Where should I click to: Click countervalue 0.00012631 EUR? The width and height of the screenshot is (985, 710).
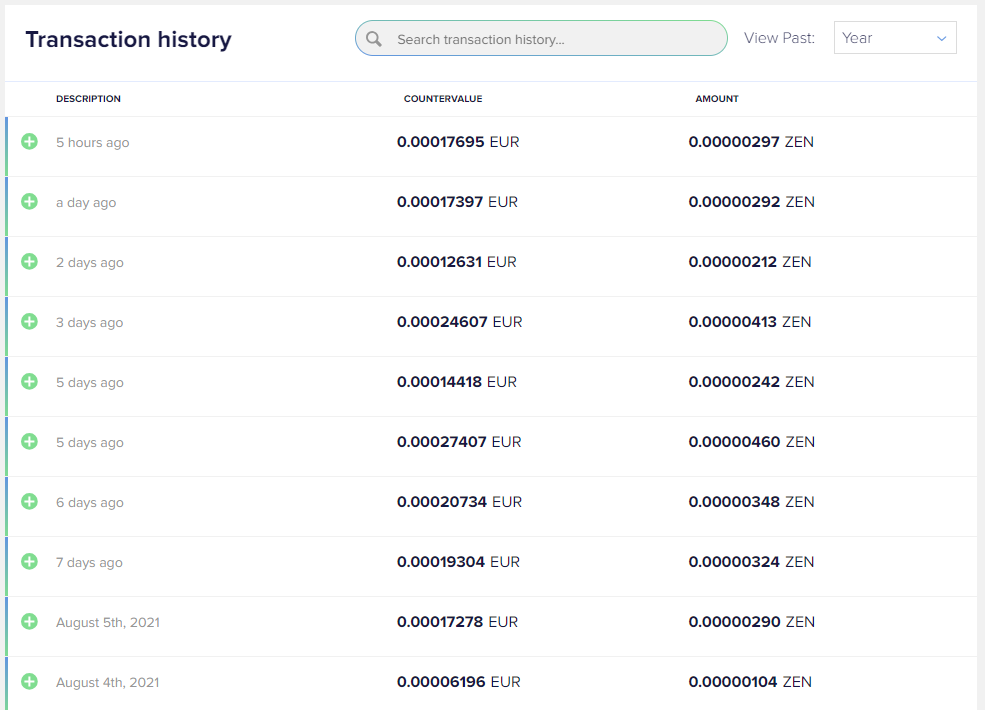tap(457, 262)
